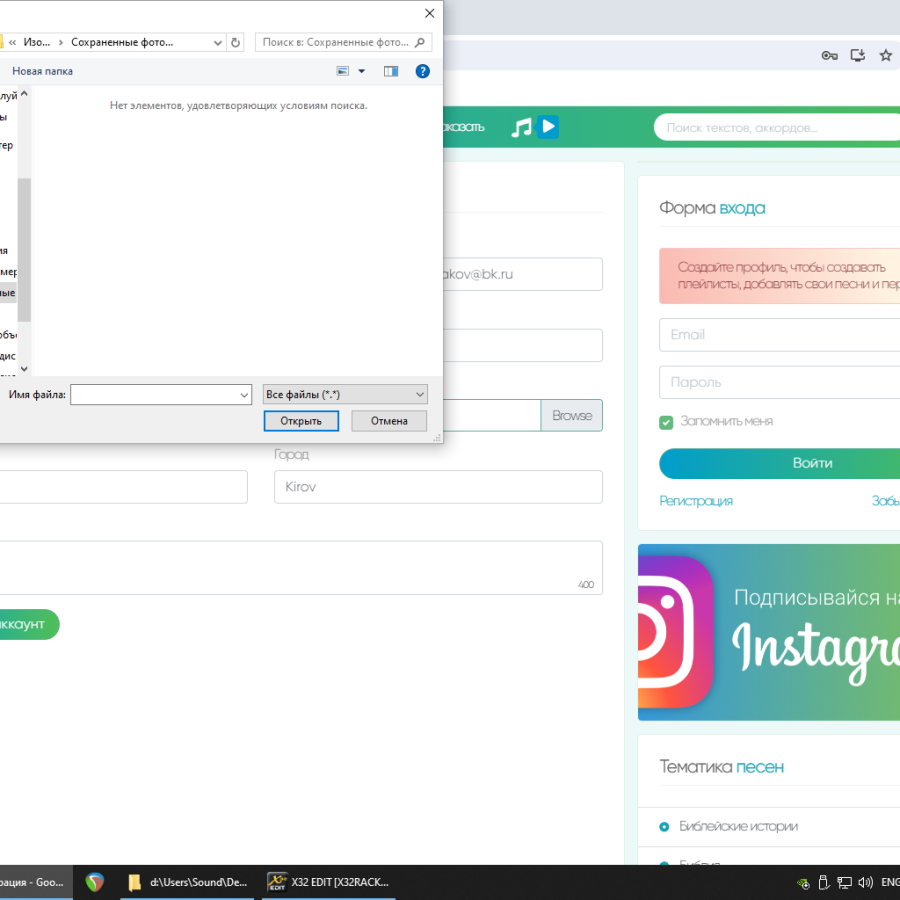This screenshot has width=900, height=900.
Task: Toggle the 'Запомнить меня' checkbox
Action: [x=666, y=422]
